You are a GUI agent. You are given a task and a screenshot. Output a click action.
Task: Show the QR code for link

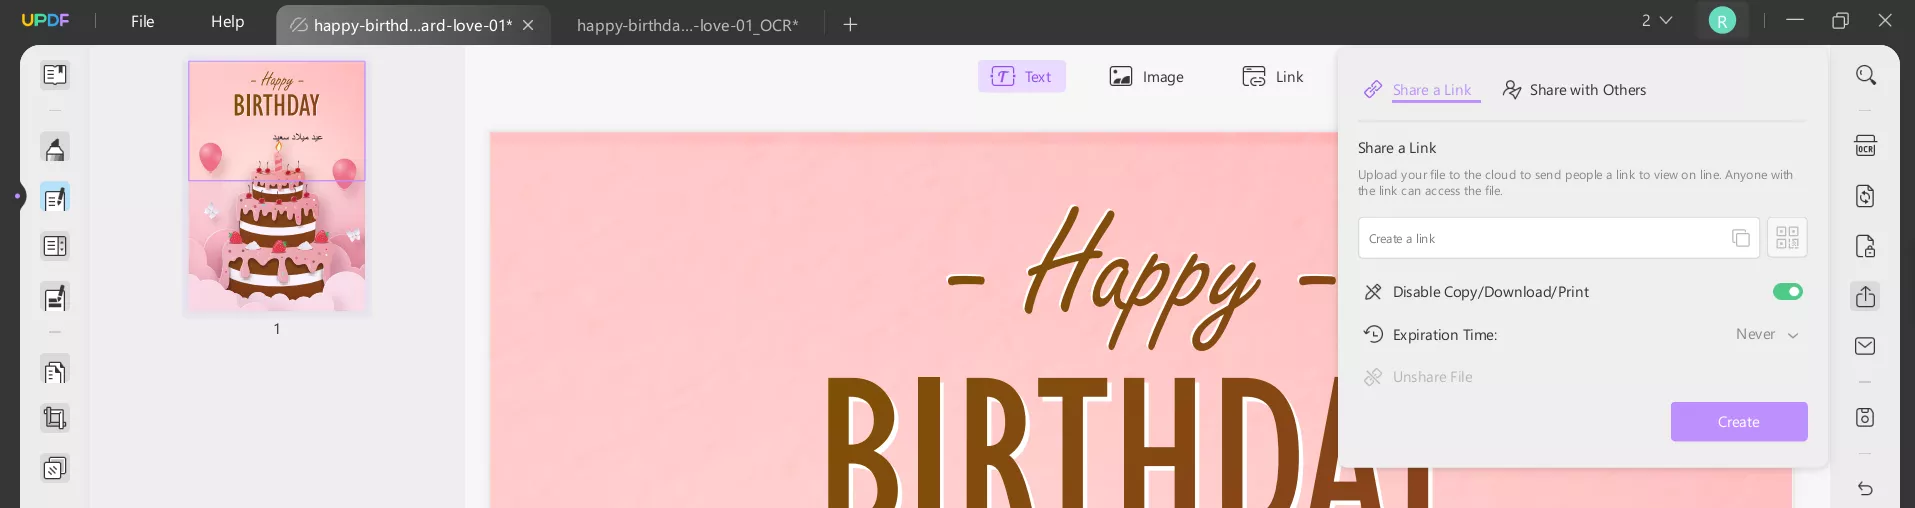pyautogui.click(x=1787, y=238)
